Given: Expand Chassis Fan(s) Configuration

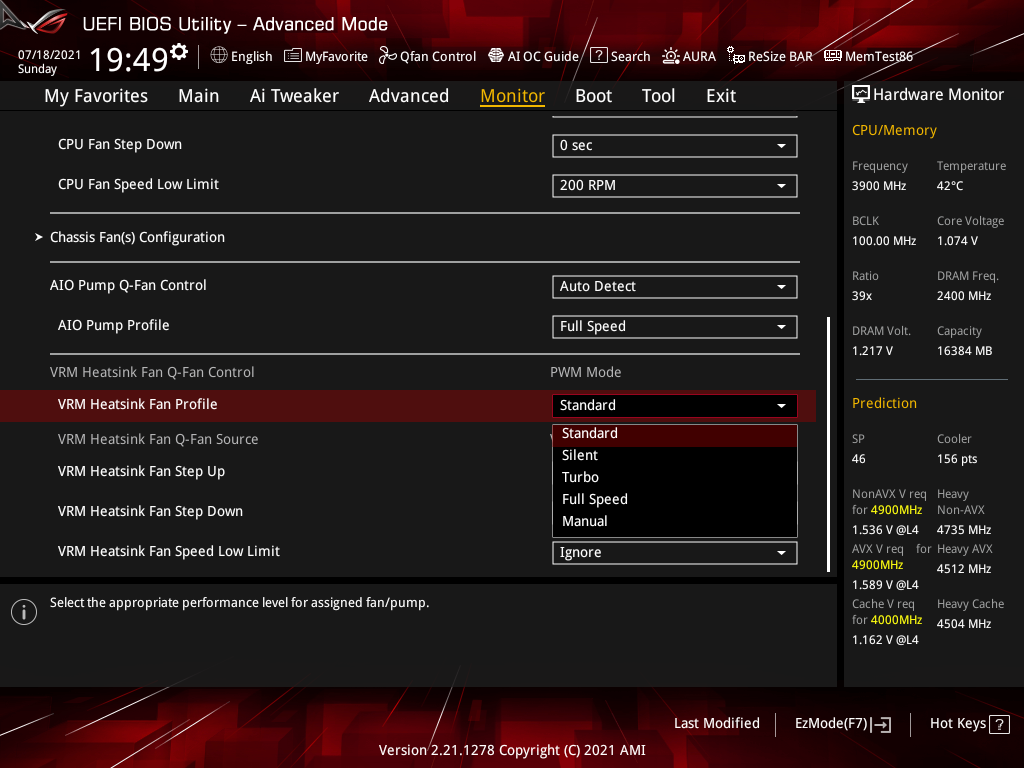Looking at the screenshot, I should 137,237.
